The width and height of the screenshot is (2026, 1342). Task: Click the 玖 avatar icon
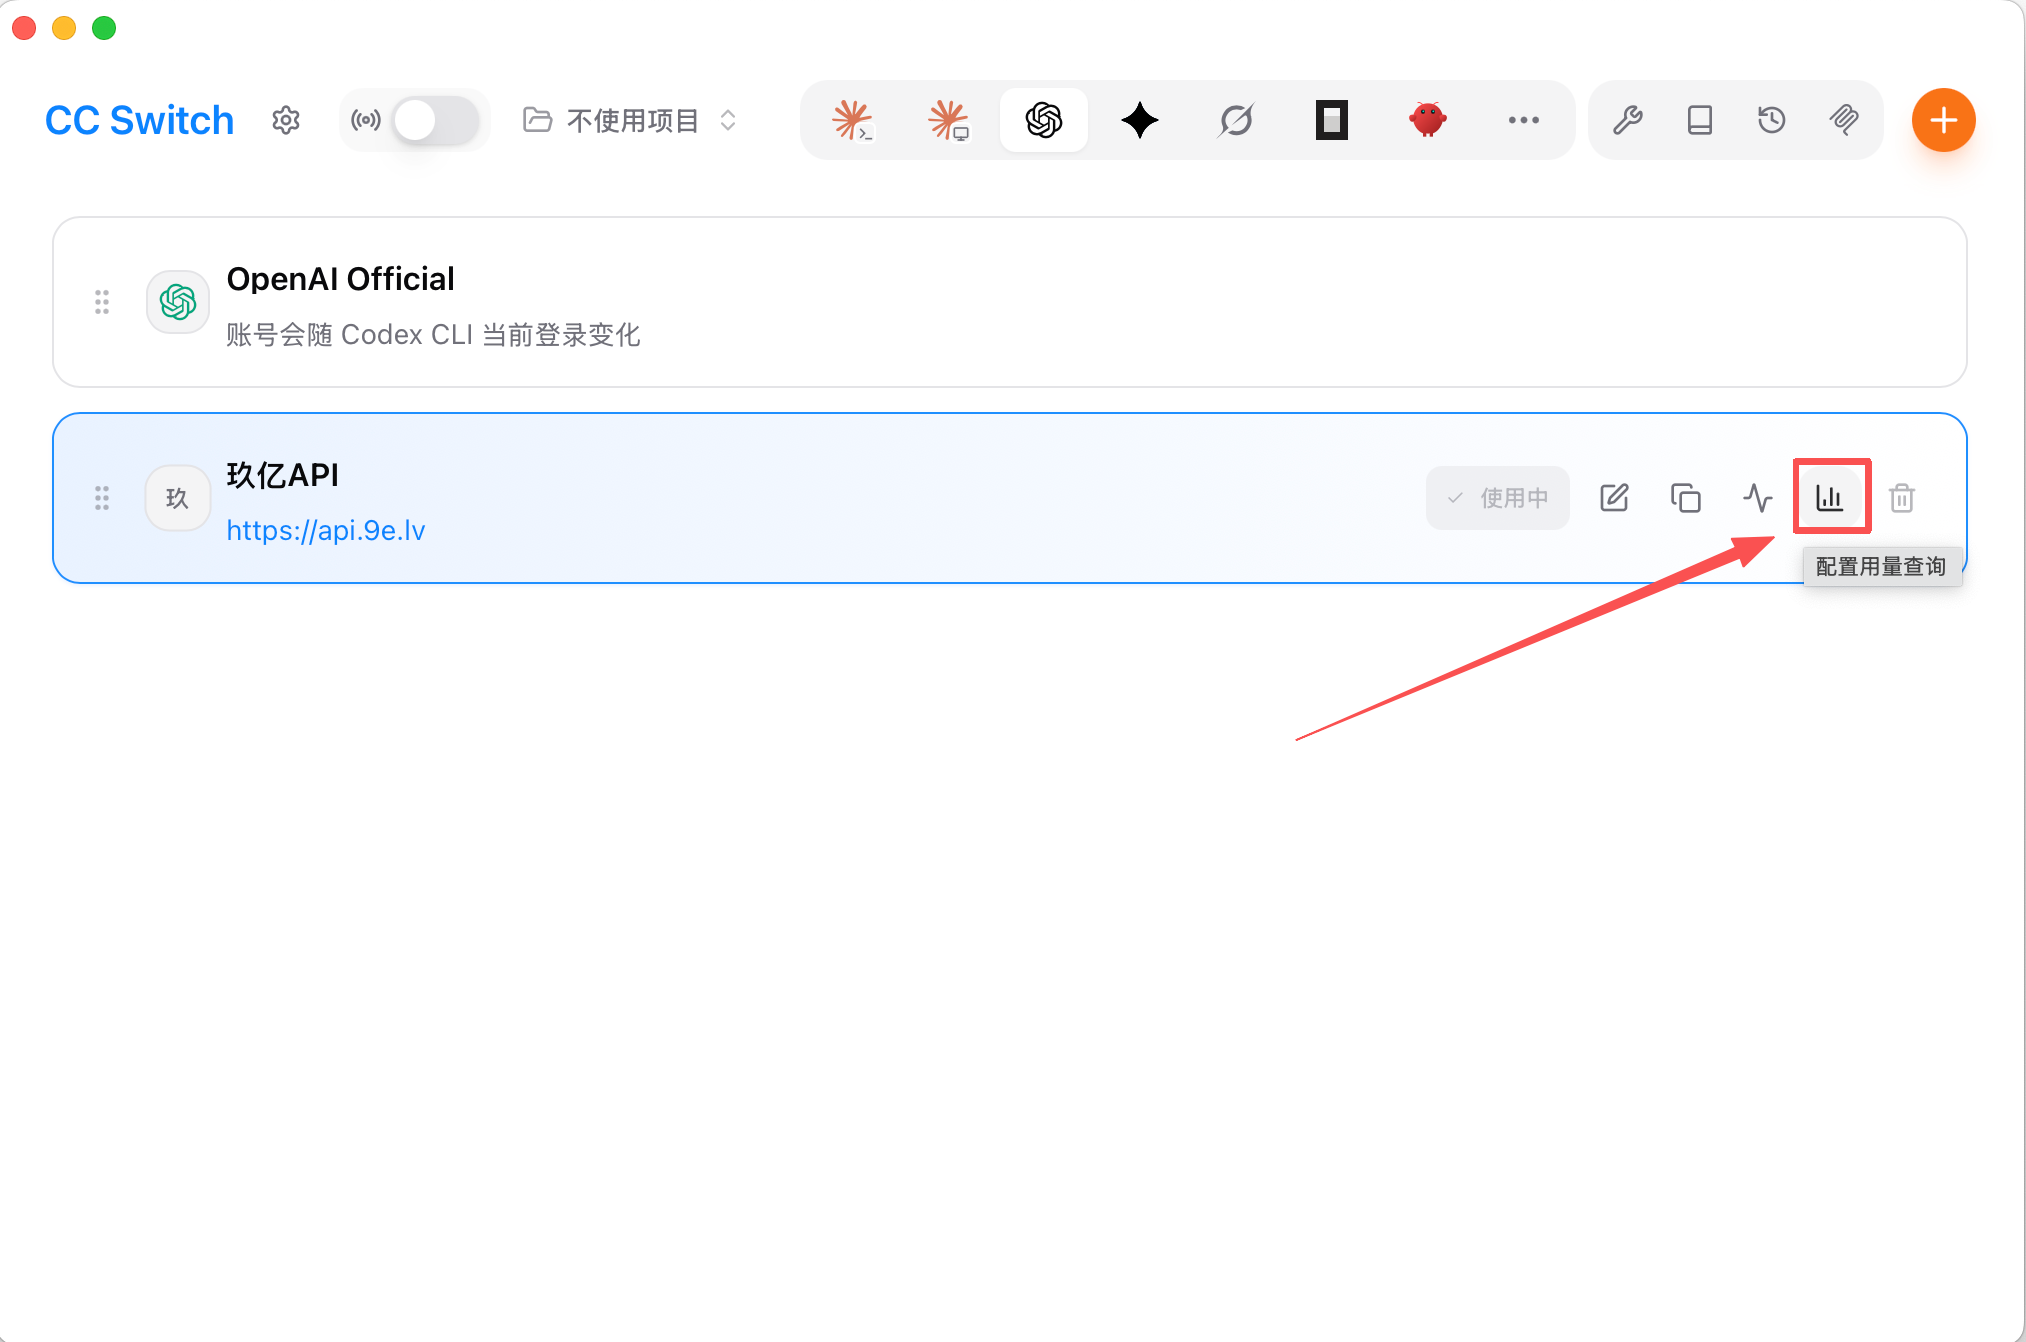pyautogui.click(x=178, y=498)
